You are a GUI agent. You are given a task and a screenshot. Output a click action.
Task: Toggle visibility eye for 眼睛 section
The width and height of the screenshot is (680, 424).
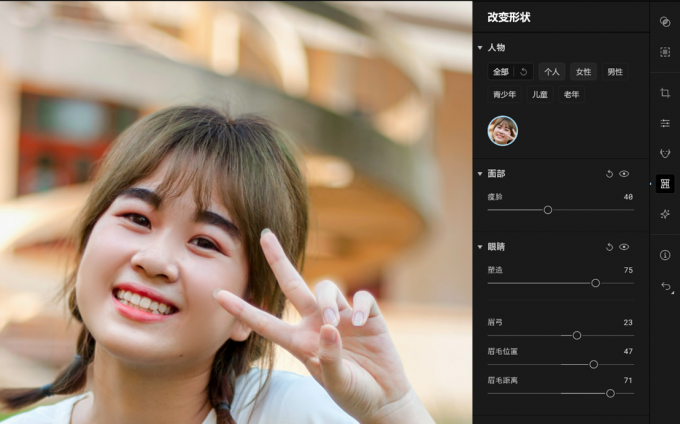click(x=624, y=247)
